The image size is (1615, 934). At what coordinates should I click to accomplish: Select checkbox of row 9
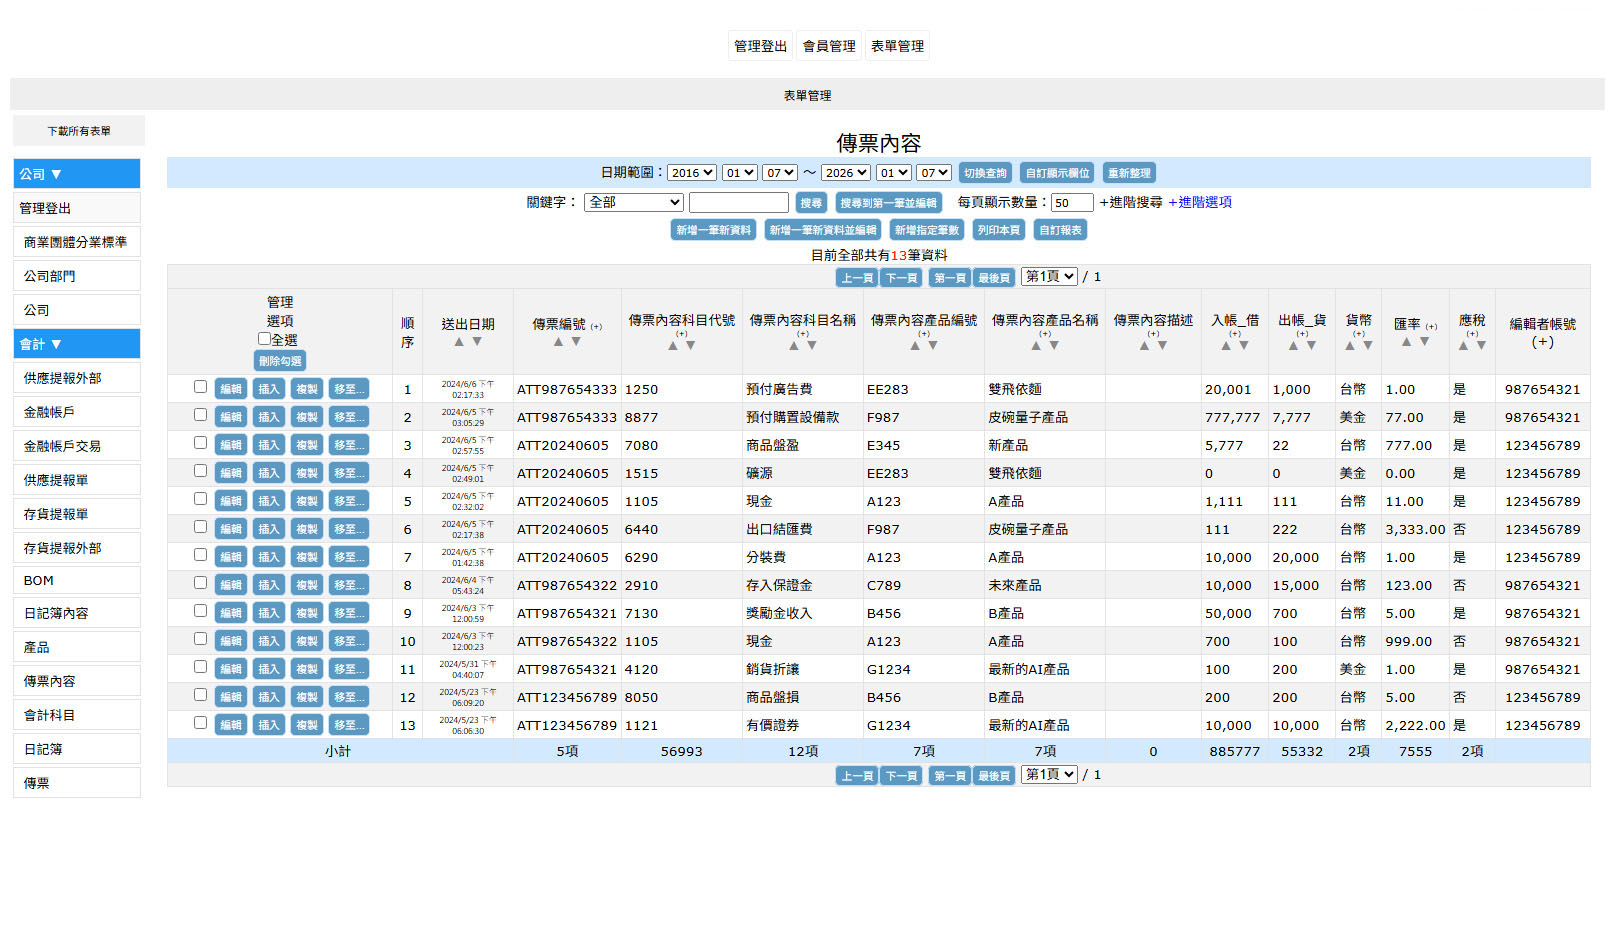[200, 611]
